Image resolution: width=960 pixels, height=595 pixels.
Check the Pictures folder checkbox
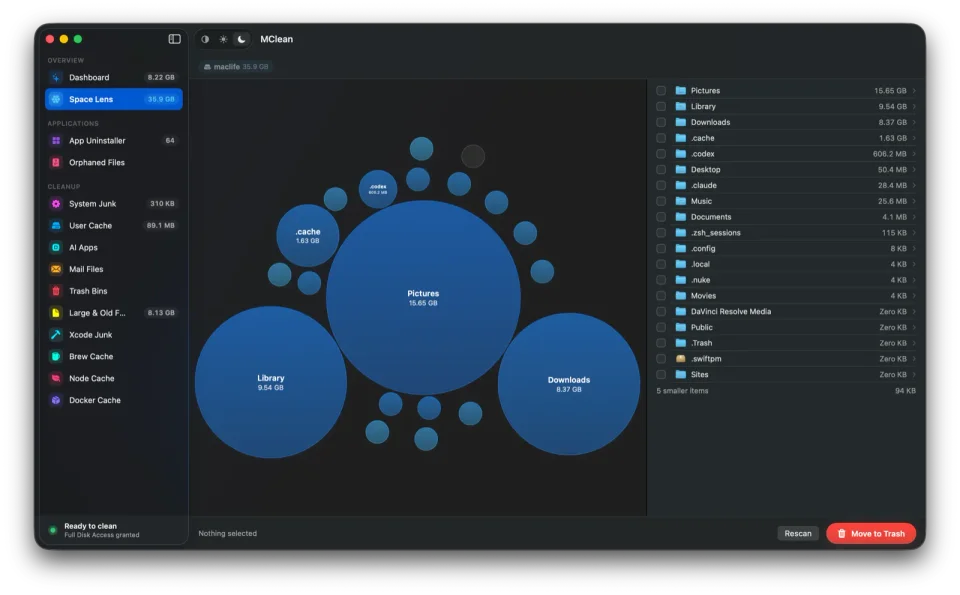click(x=661, y=91)
